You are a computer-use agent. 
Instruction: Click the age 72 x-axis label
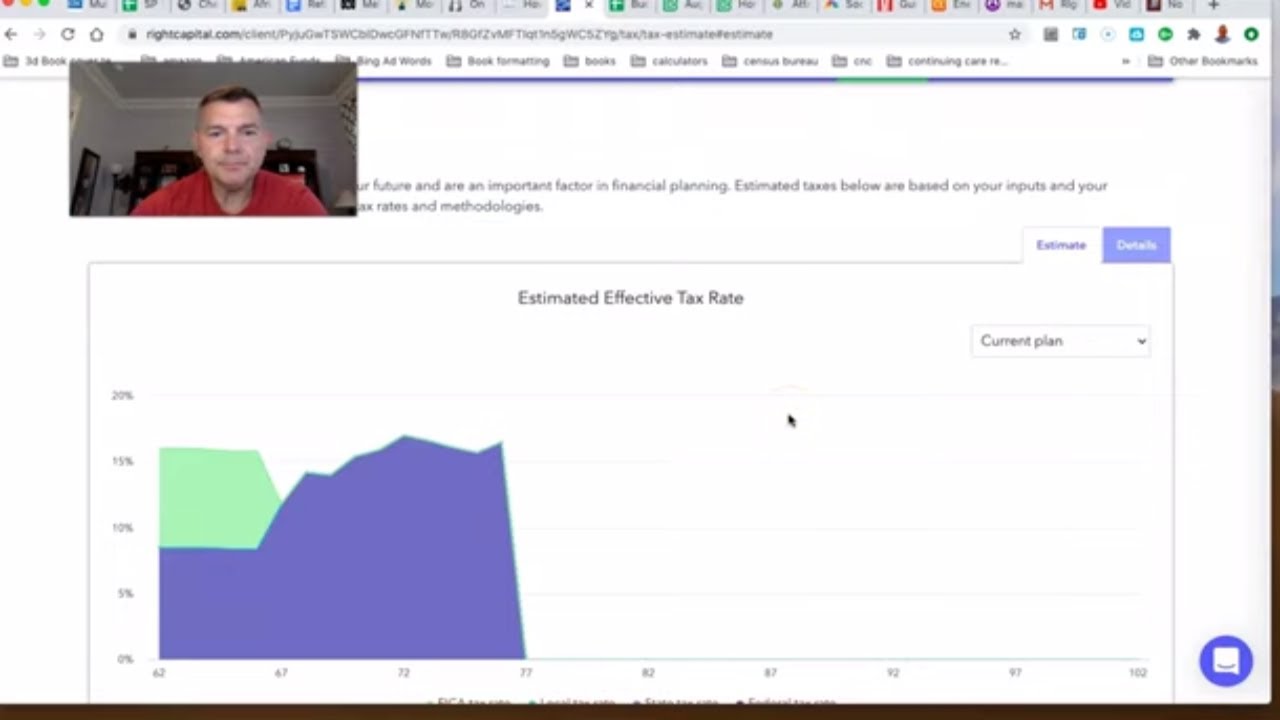[403, 673]
